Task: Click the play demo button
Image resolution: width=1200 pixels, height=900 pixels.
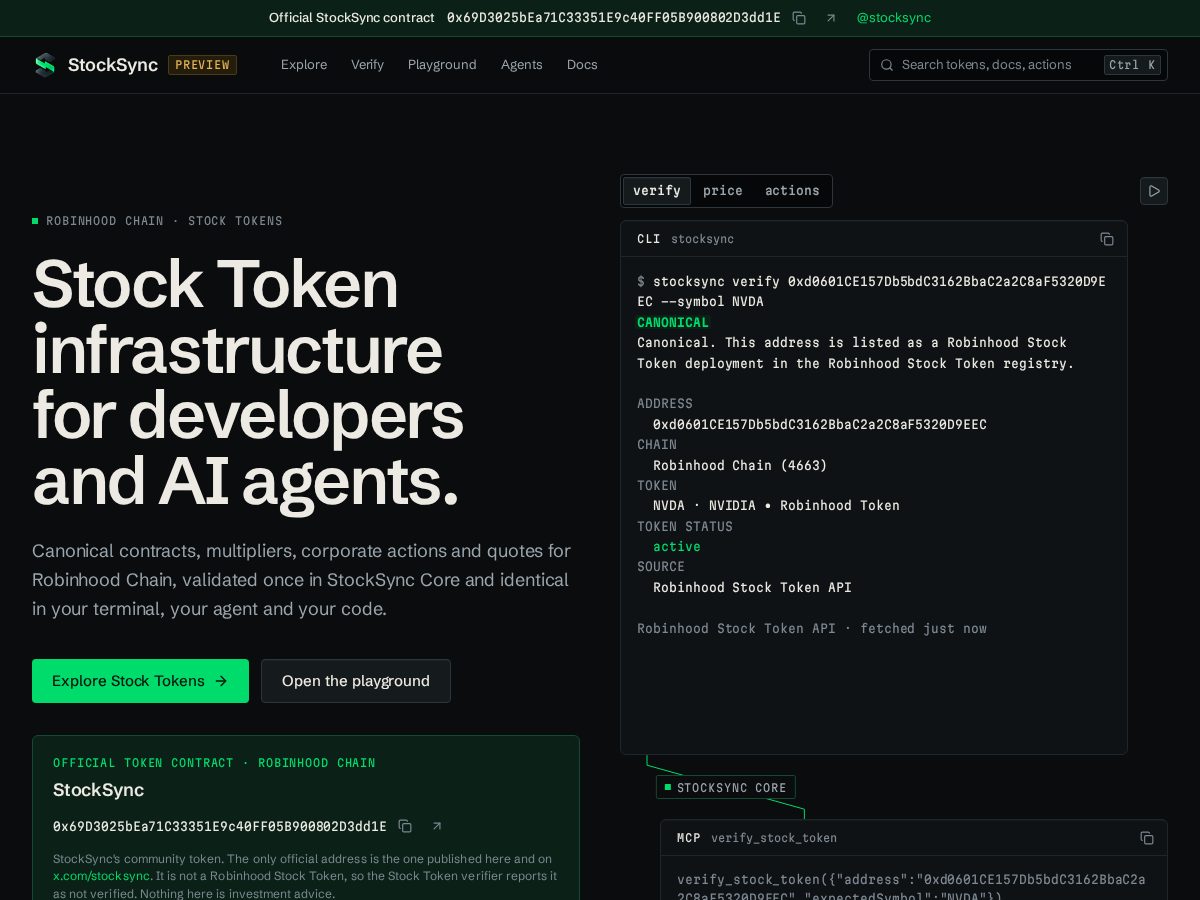Action: (1154, 191)
